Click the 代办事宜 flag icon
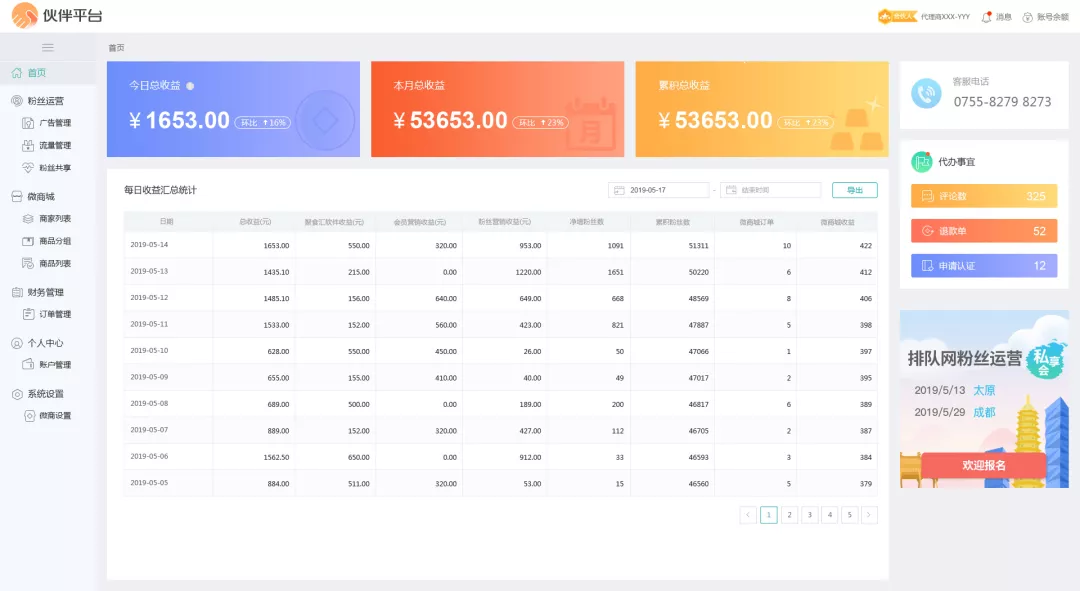The image size is (1080, 591). [x=921, y=161]
